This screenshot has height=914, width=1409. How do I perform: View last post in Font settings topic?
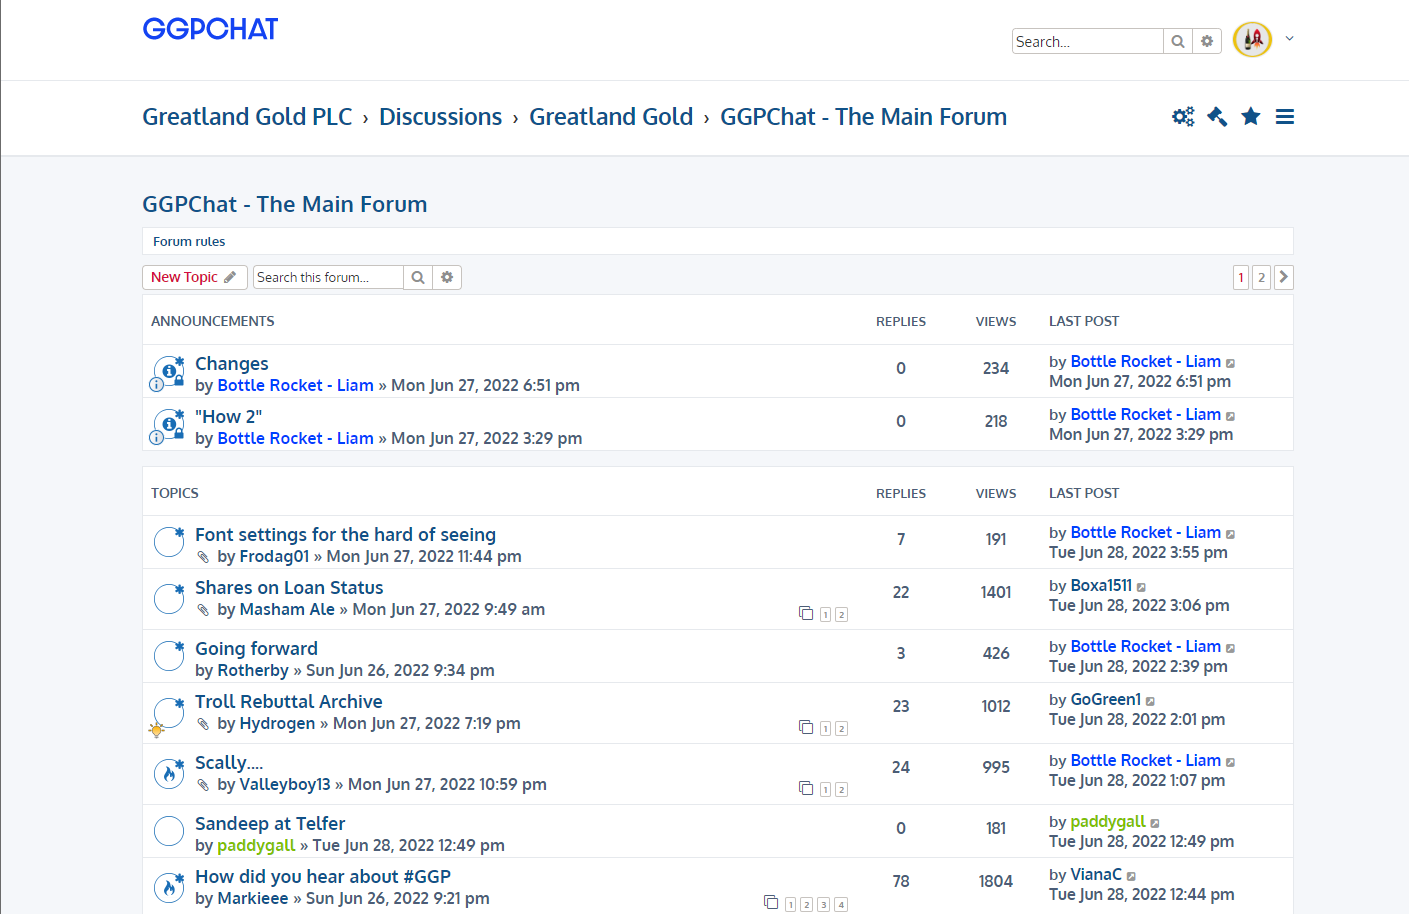1230,534
